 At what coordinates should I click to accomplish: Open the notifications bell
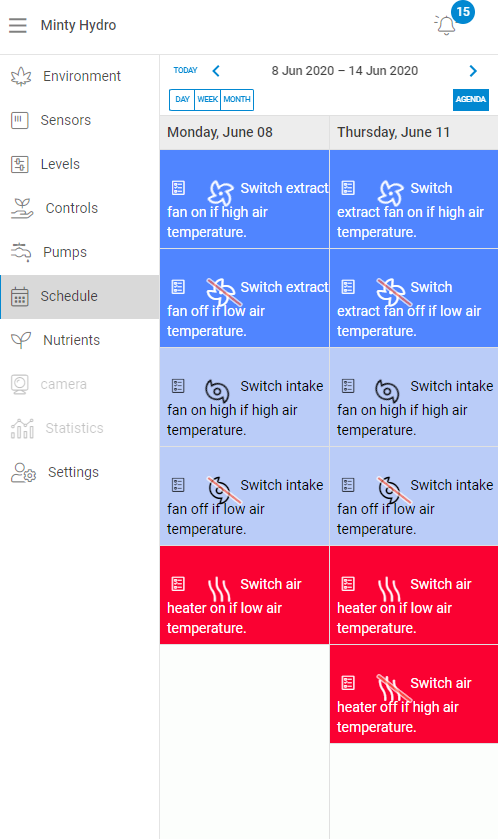pos(446,25)
